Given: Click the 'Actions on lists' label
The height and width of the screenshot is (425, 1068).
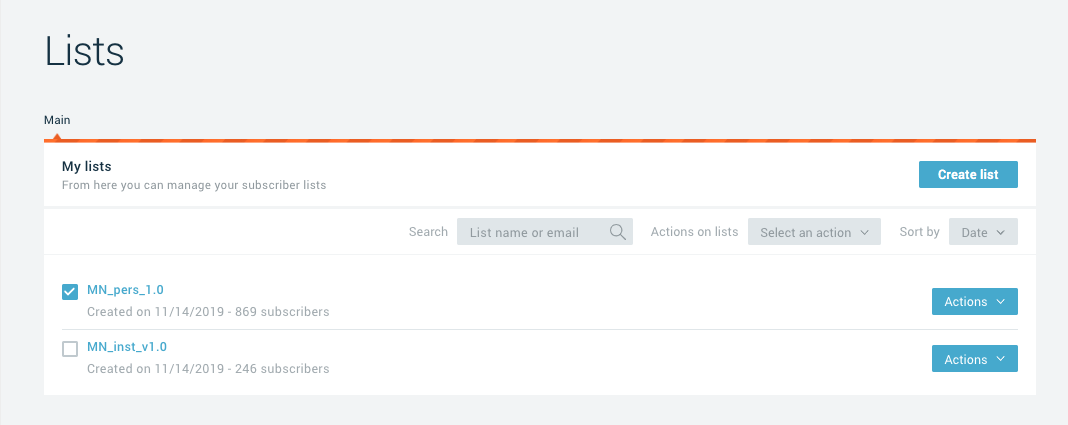Looking at the screenshot, I should 694,232.
